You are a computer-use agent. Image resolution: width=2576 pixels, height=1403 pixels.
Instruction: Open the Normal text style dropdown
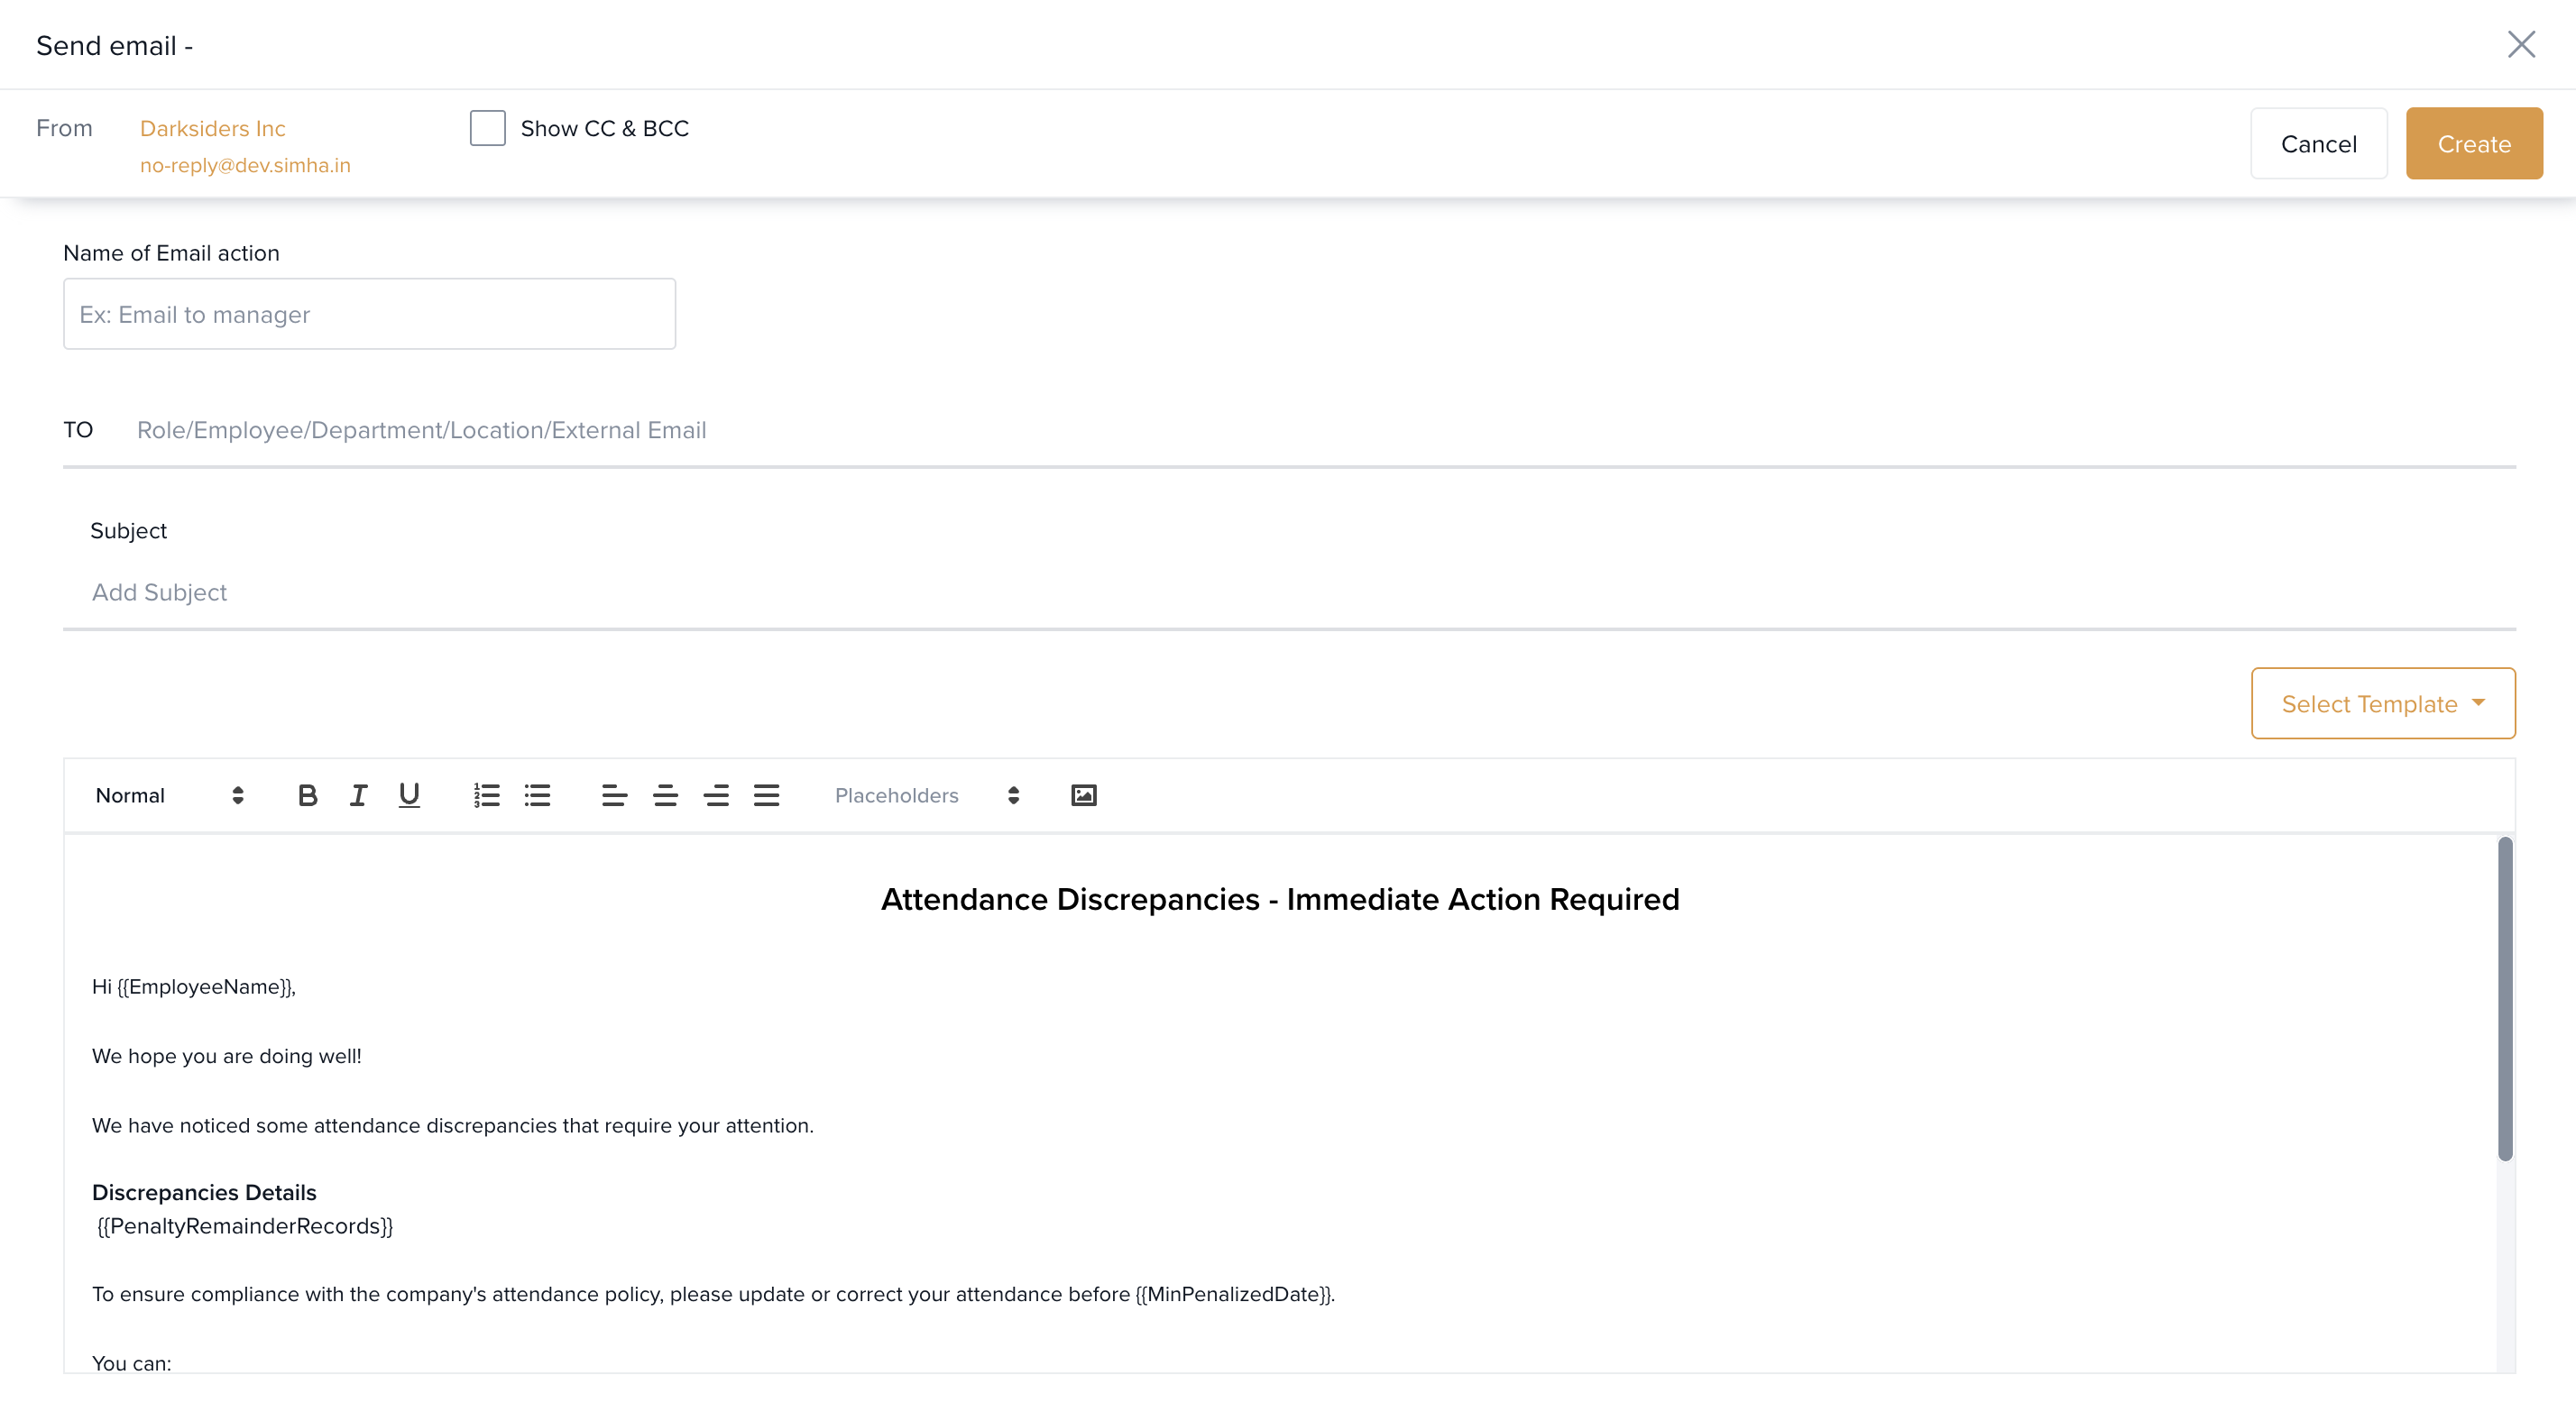pos(169,795)
